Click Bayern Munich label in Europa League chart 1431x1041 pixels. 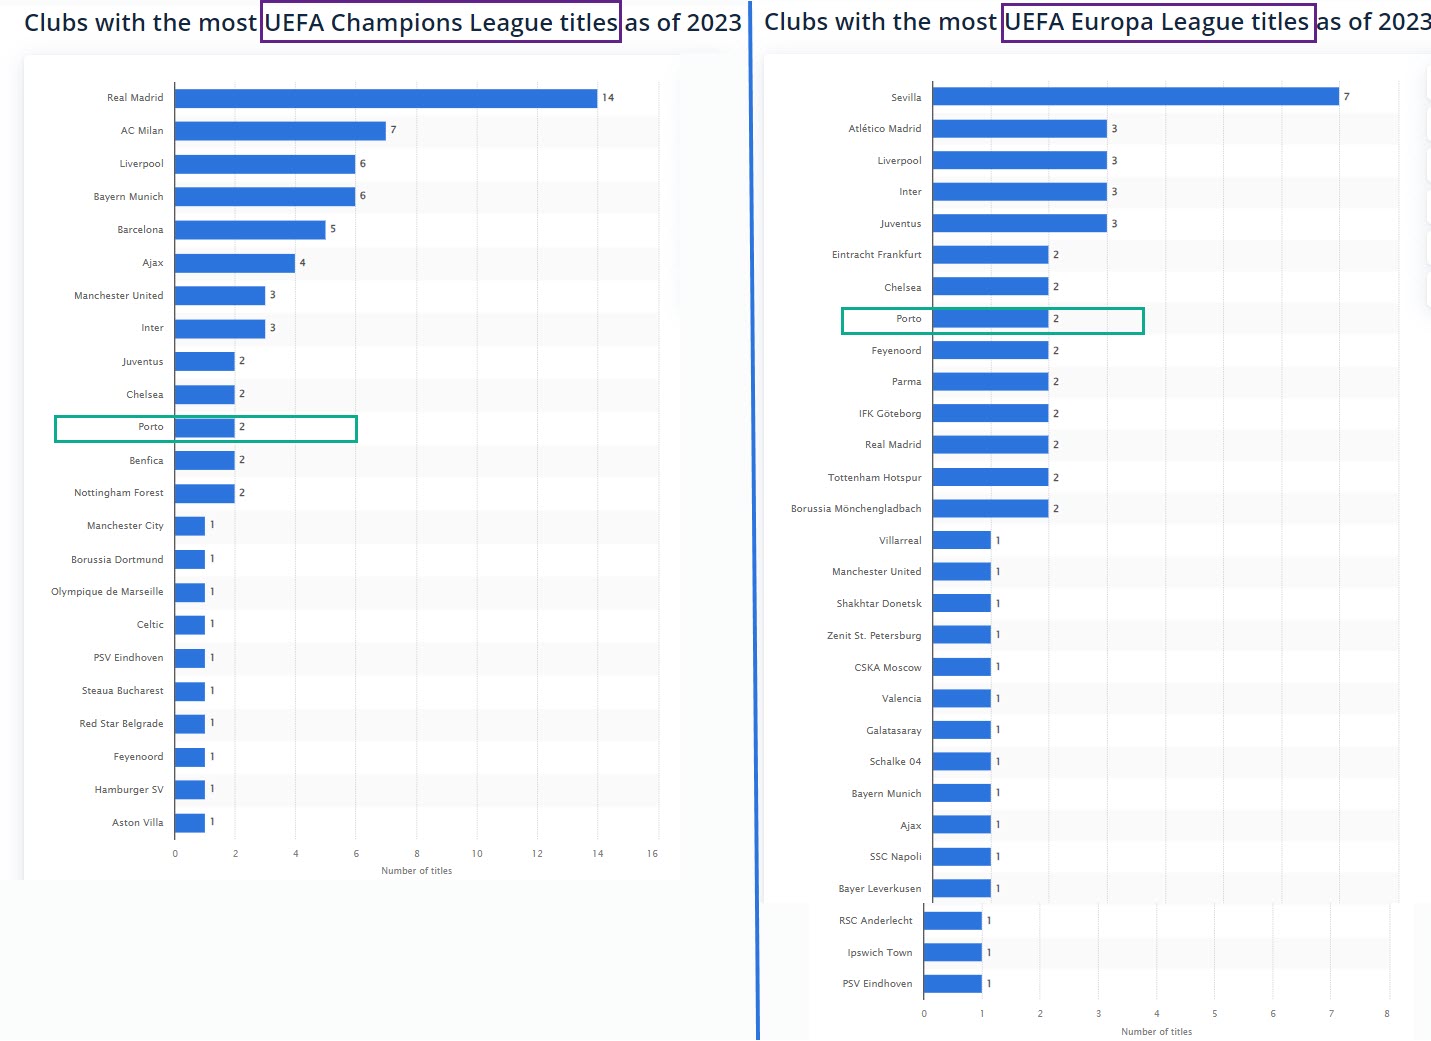(887, 794)
